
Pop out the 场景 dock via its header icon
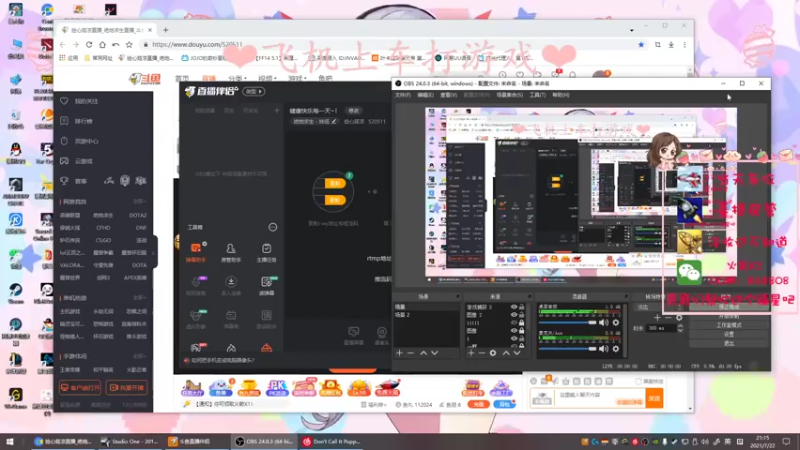[458, 296]
